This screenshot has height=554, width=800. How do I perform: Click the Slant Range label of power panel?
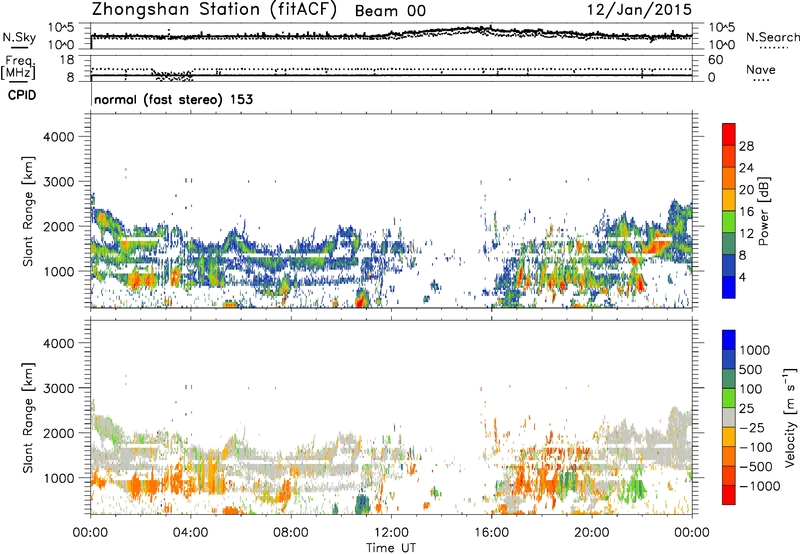tap(28, 211)
